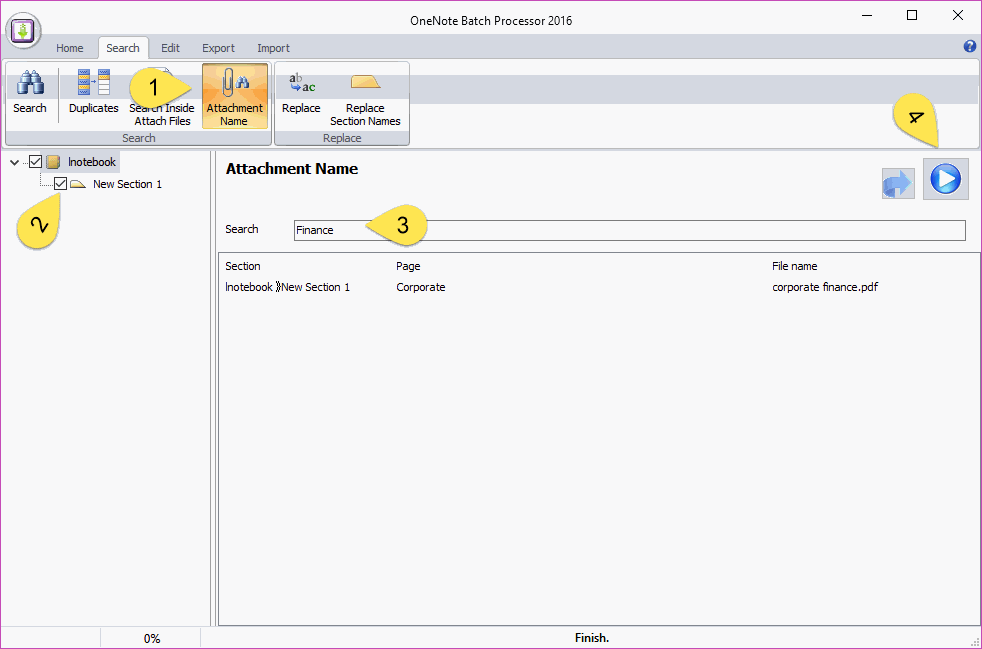
Task: Maximize the OneNote Batch Processor window
Action: coord(912,16)
